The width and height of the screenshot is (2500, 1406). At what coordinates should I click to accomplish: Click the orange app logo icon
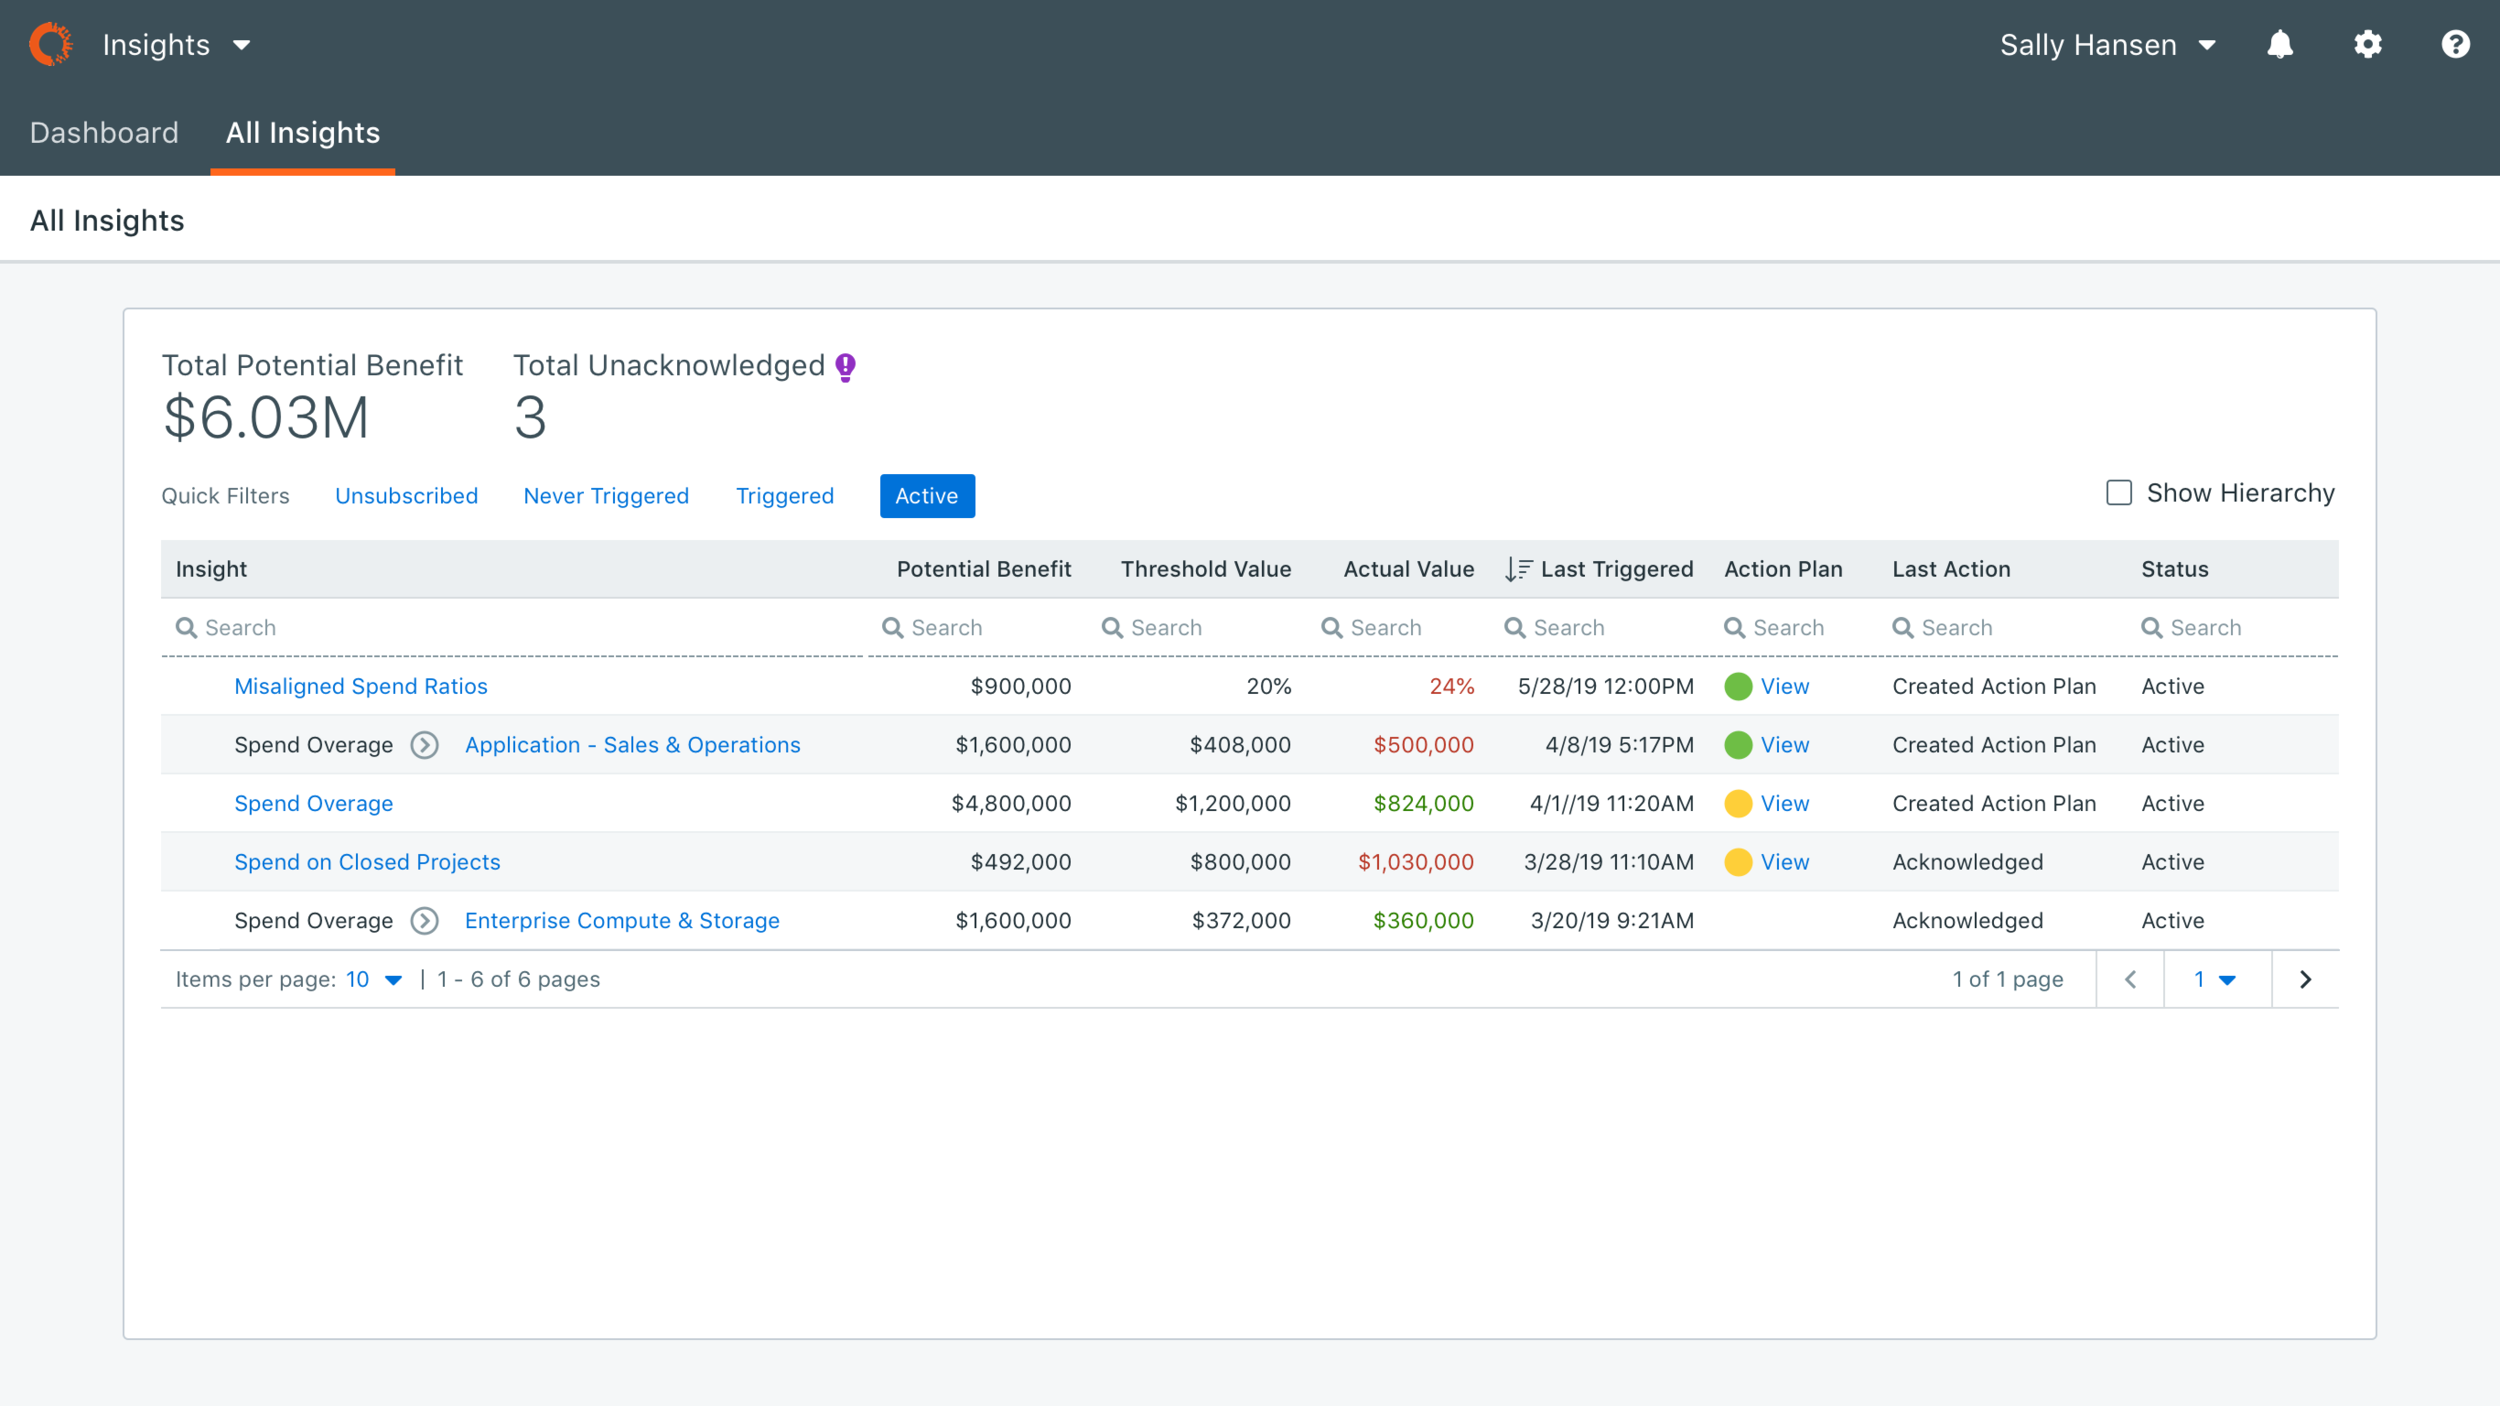[51, 45]
